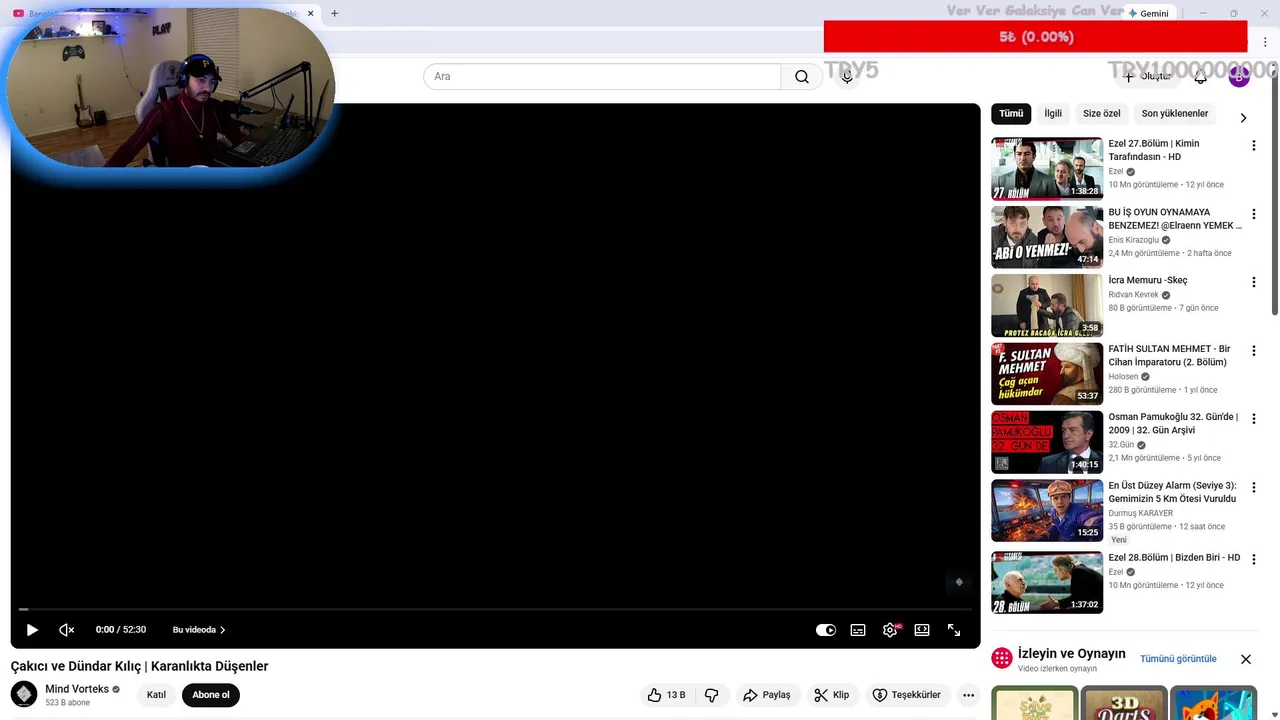
Task: Open 'En Üst Düzey Alarm' video title
Action: (1172, 492)
